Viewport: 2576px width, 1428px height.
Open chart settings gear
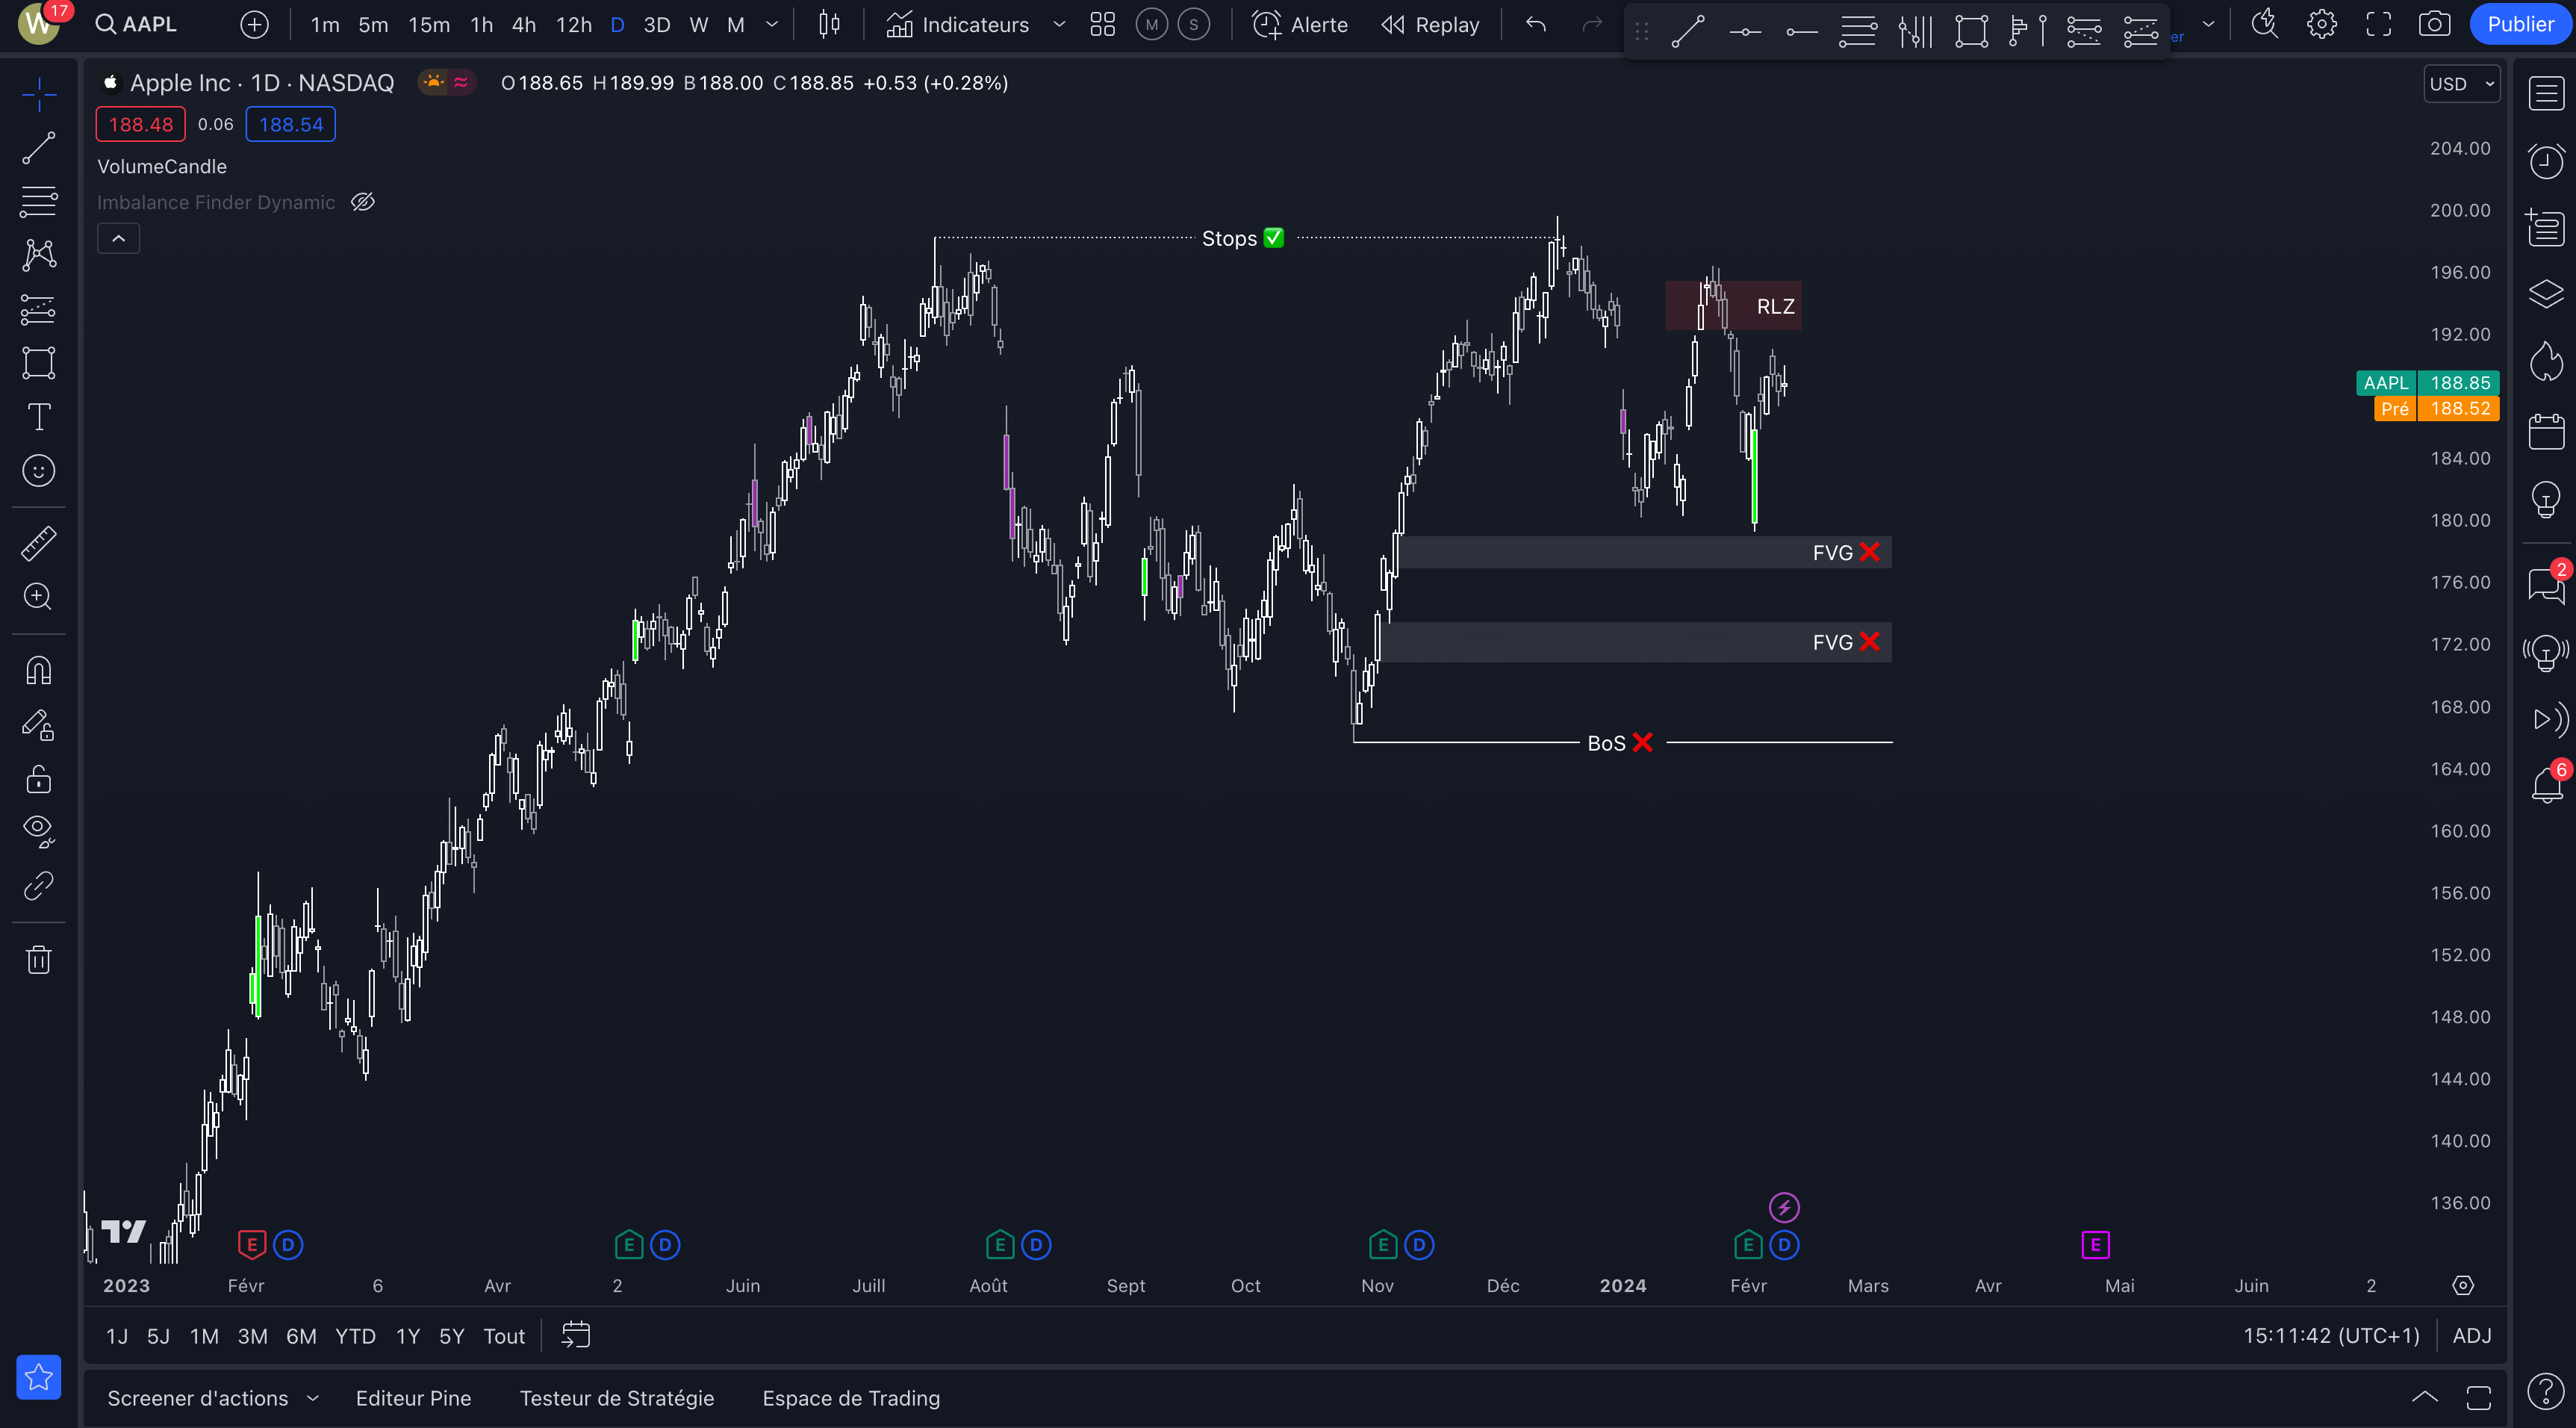click(x=2321, y=24)
